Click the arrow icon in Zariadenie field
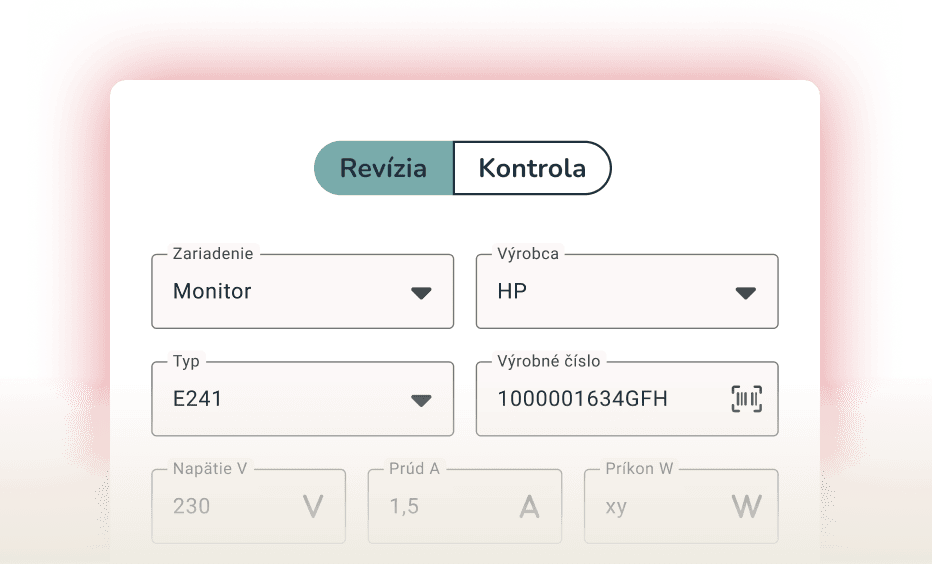Image resolution: width=932 pixels, height=564 pixels. (x=421, y=293)
